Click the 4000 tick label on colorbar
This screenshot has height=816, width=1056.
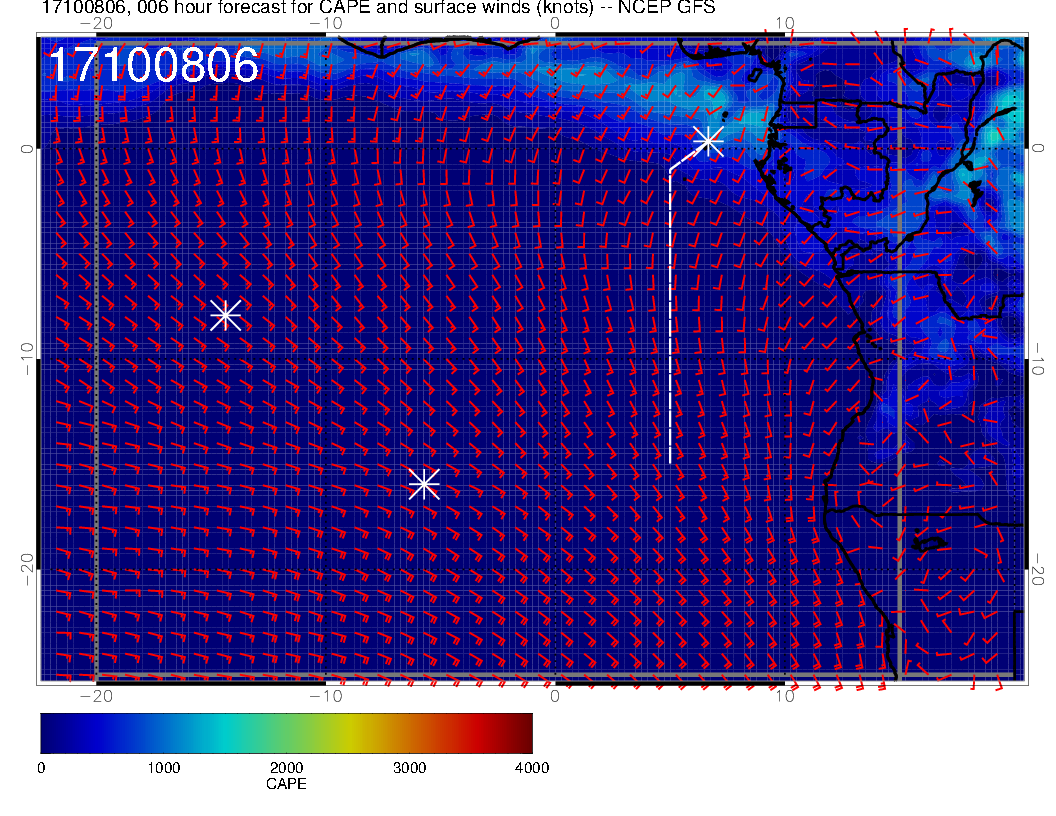[531, 767]
